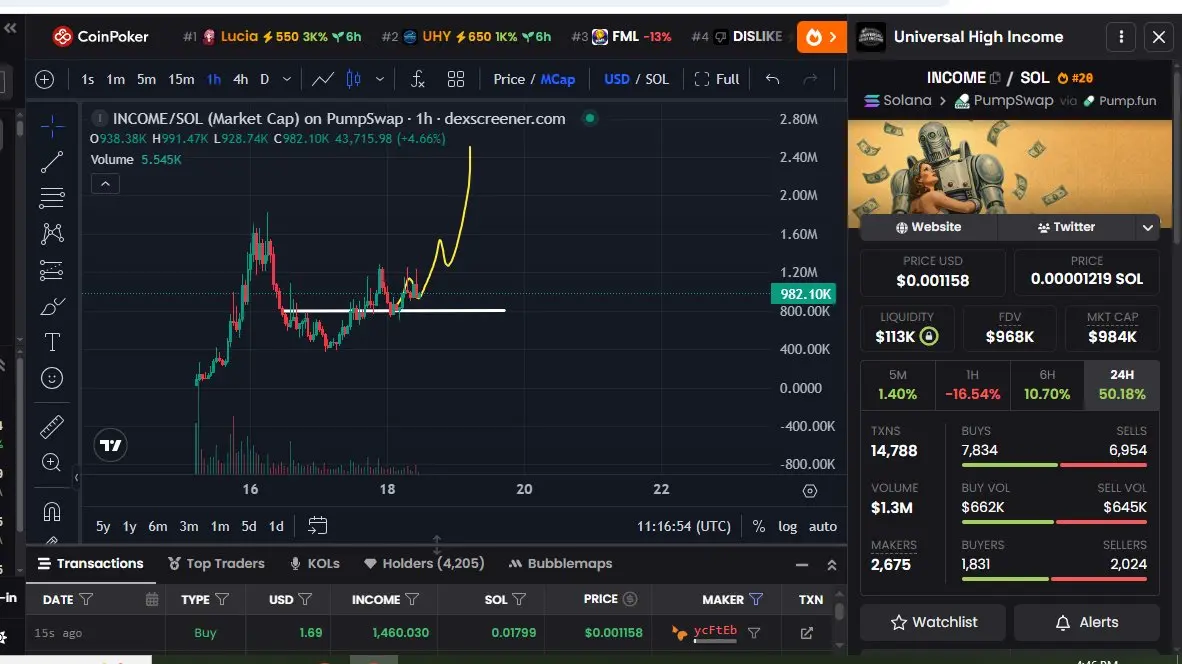Visit the token Website link
The image size is (1182, 664).
click(x=928, y=227)
